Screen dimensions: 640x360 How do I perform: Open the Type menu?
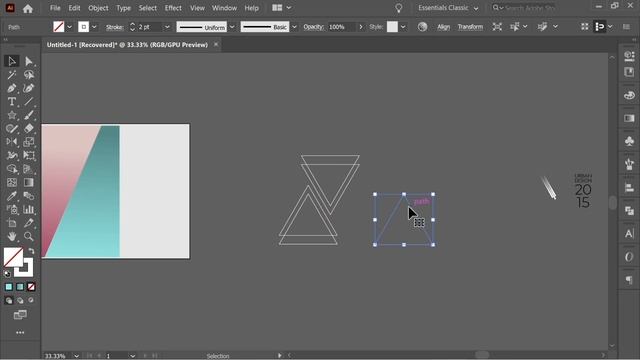[x=123, y=8]
